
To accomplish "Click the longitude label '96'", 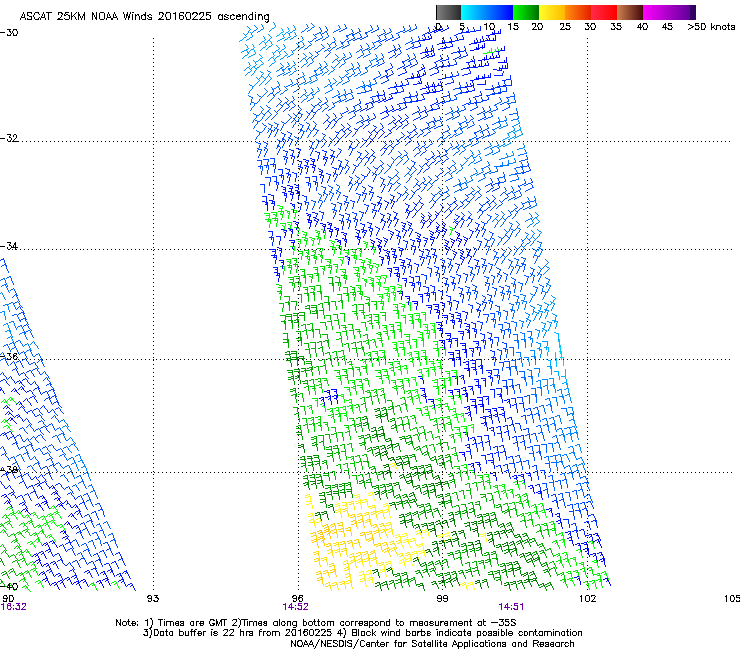I will click(297, 599).
